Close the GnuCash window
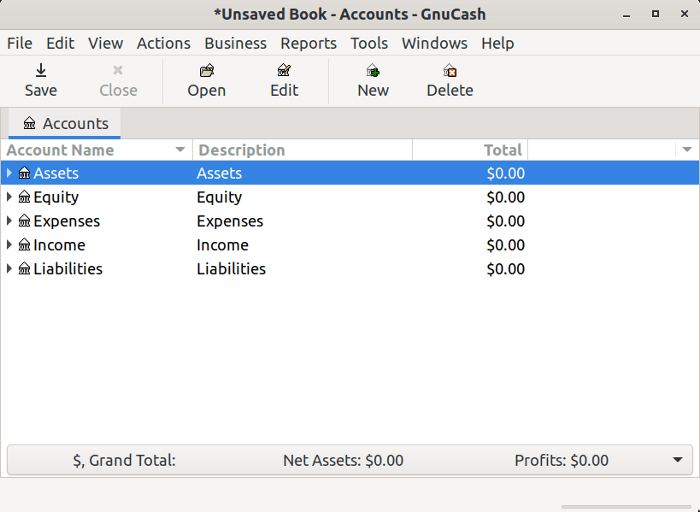 click(684, 14)
